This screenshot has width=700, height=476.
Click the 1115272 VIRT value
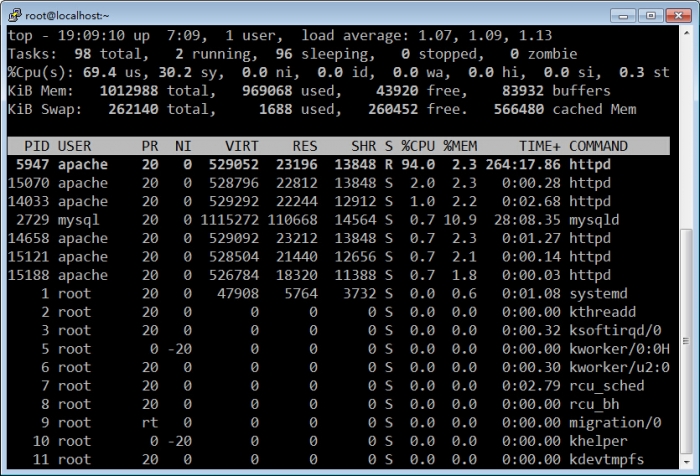coord(229,220)
